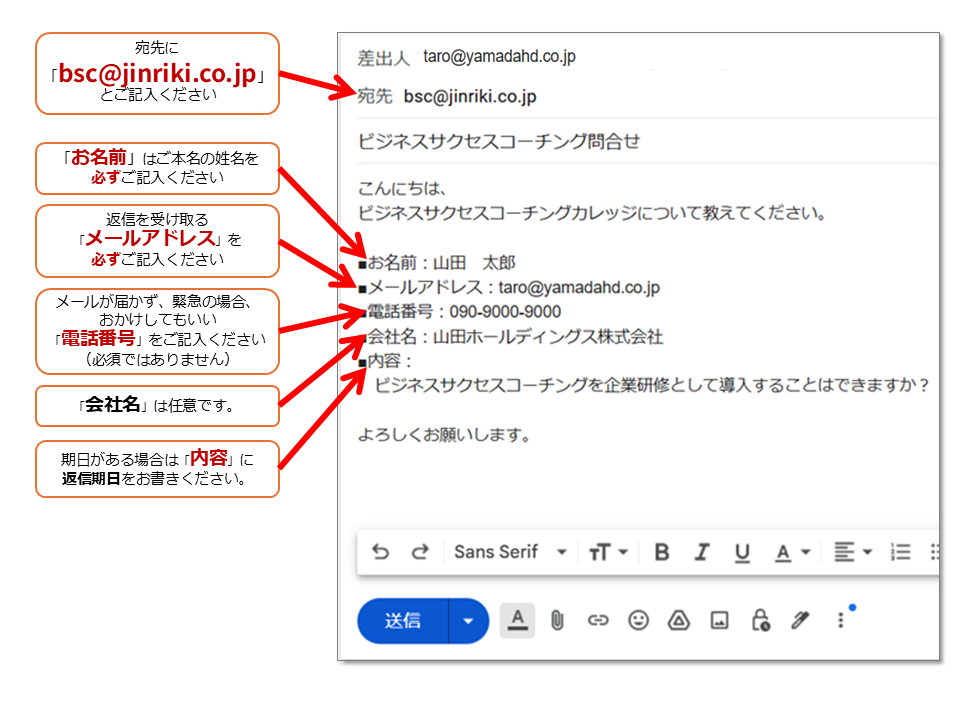960x720 pixels.
Task: Click the sentence about 企業研修として導入
Action: (x=653, y=386)
